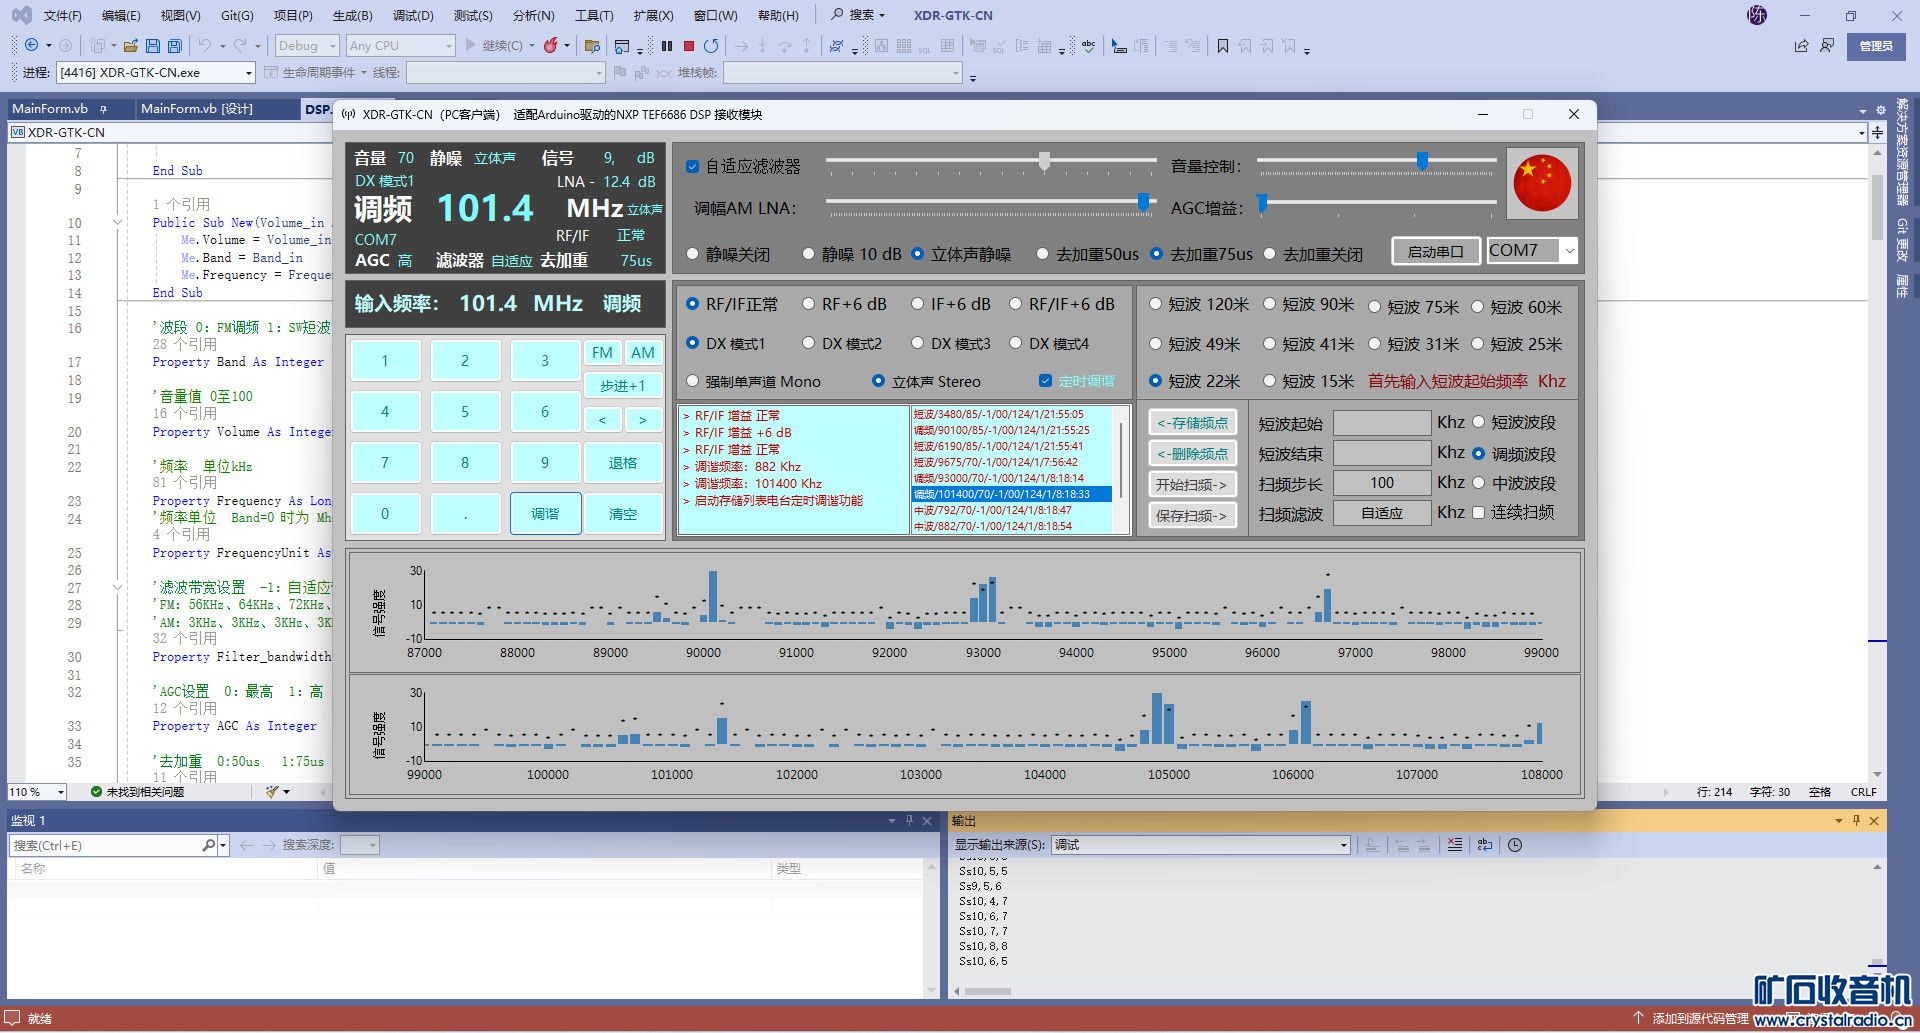The image size is (1920, 1033).
Task: Click the 音量控制 slider handle
Action: (1421, 161)
